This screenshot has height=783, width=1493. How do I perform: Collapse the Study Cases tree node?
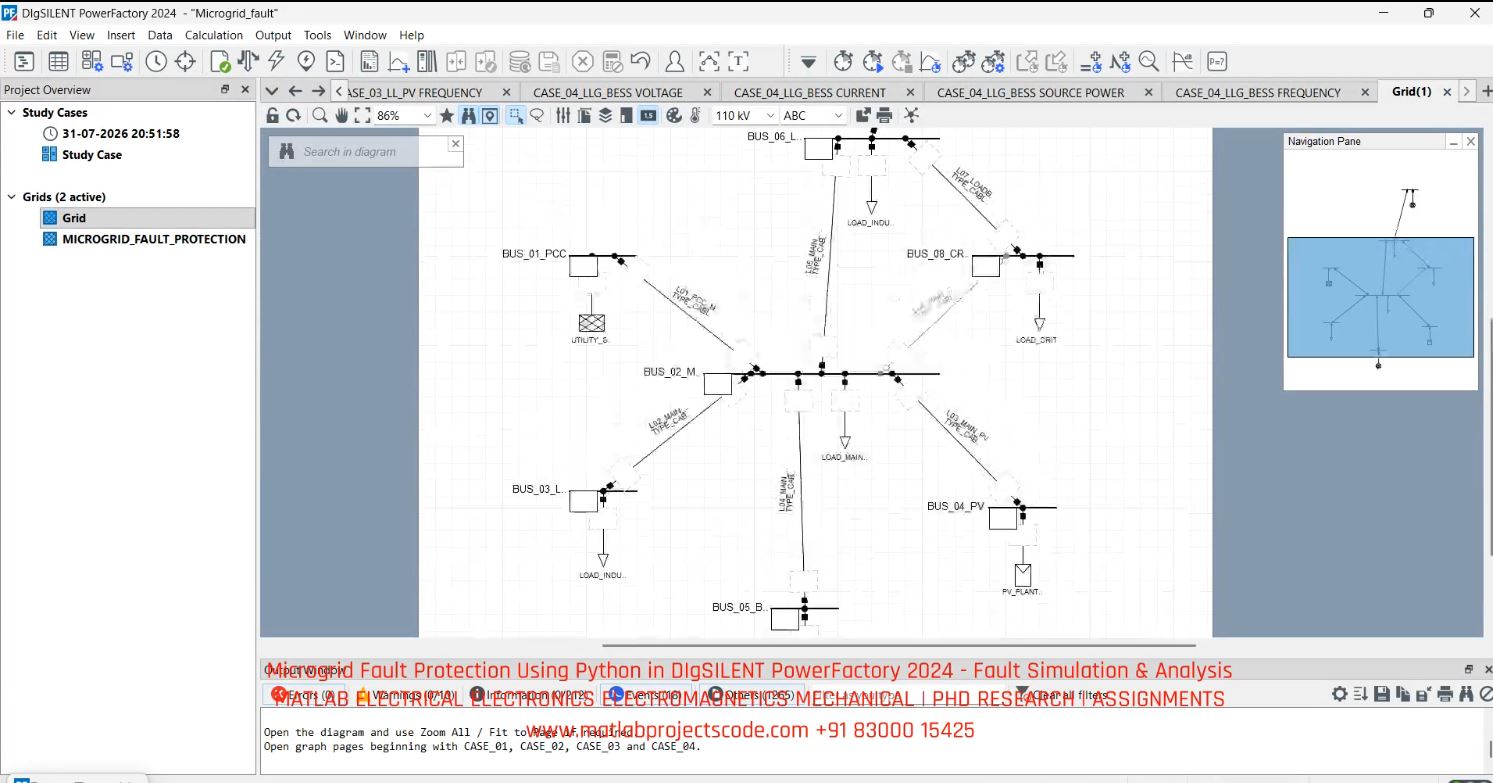click(x=11, y=113)
